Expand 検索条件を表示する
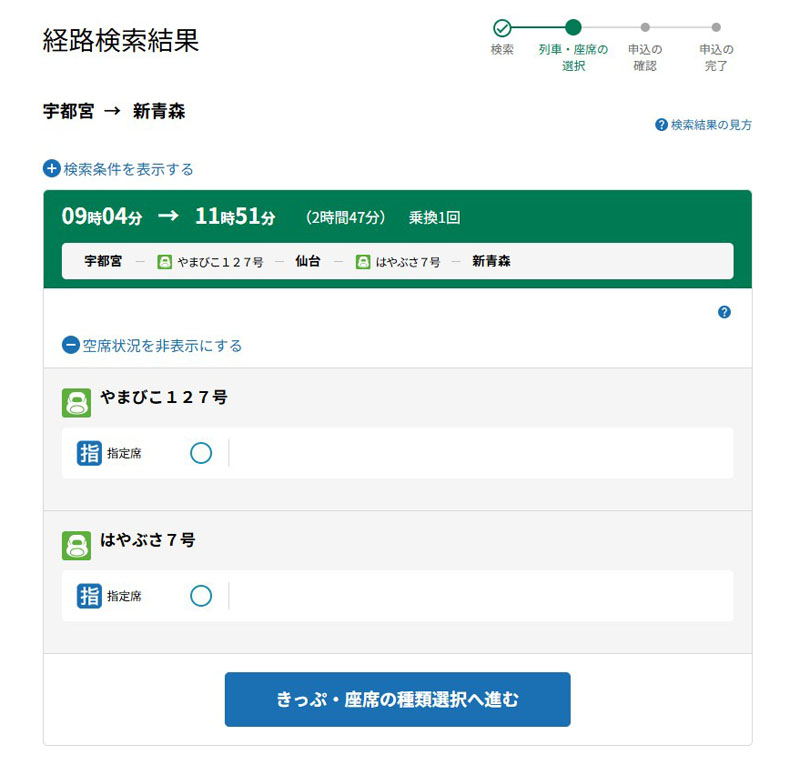 click(x=118, y=169)
